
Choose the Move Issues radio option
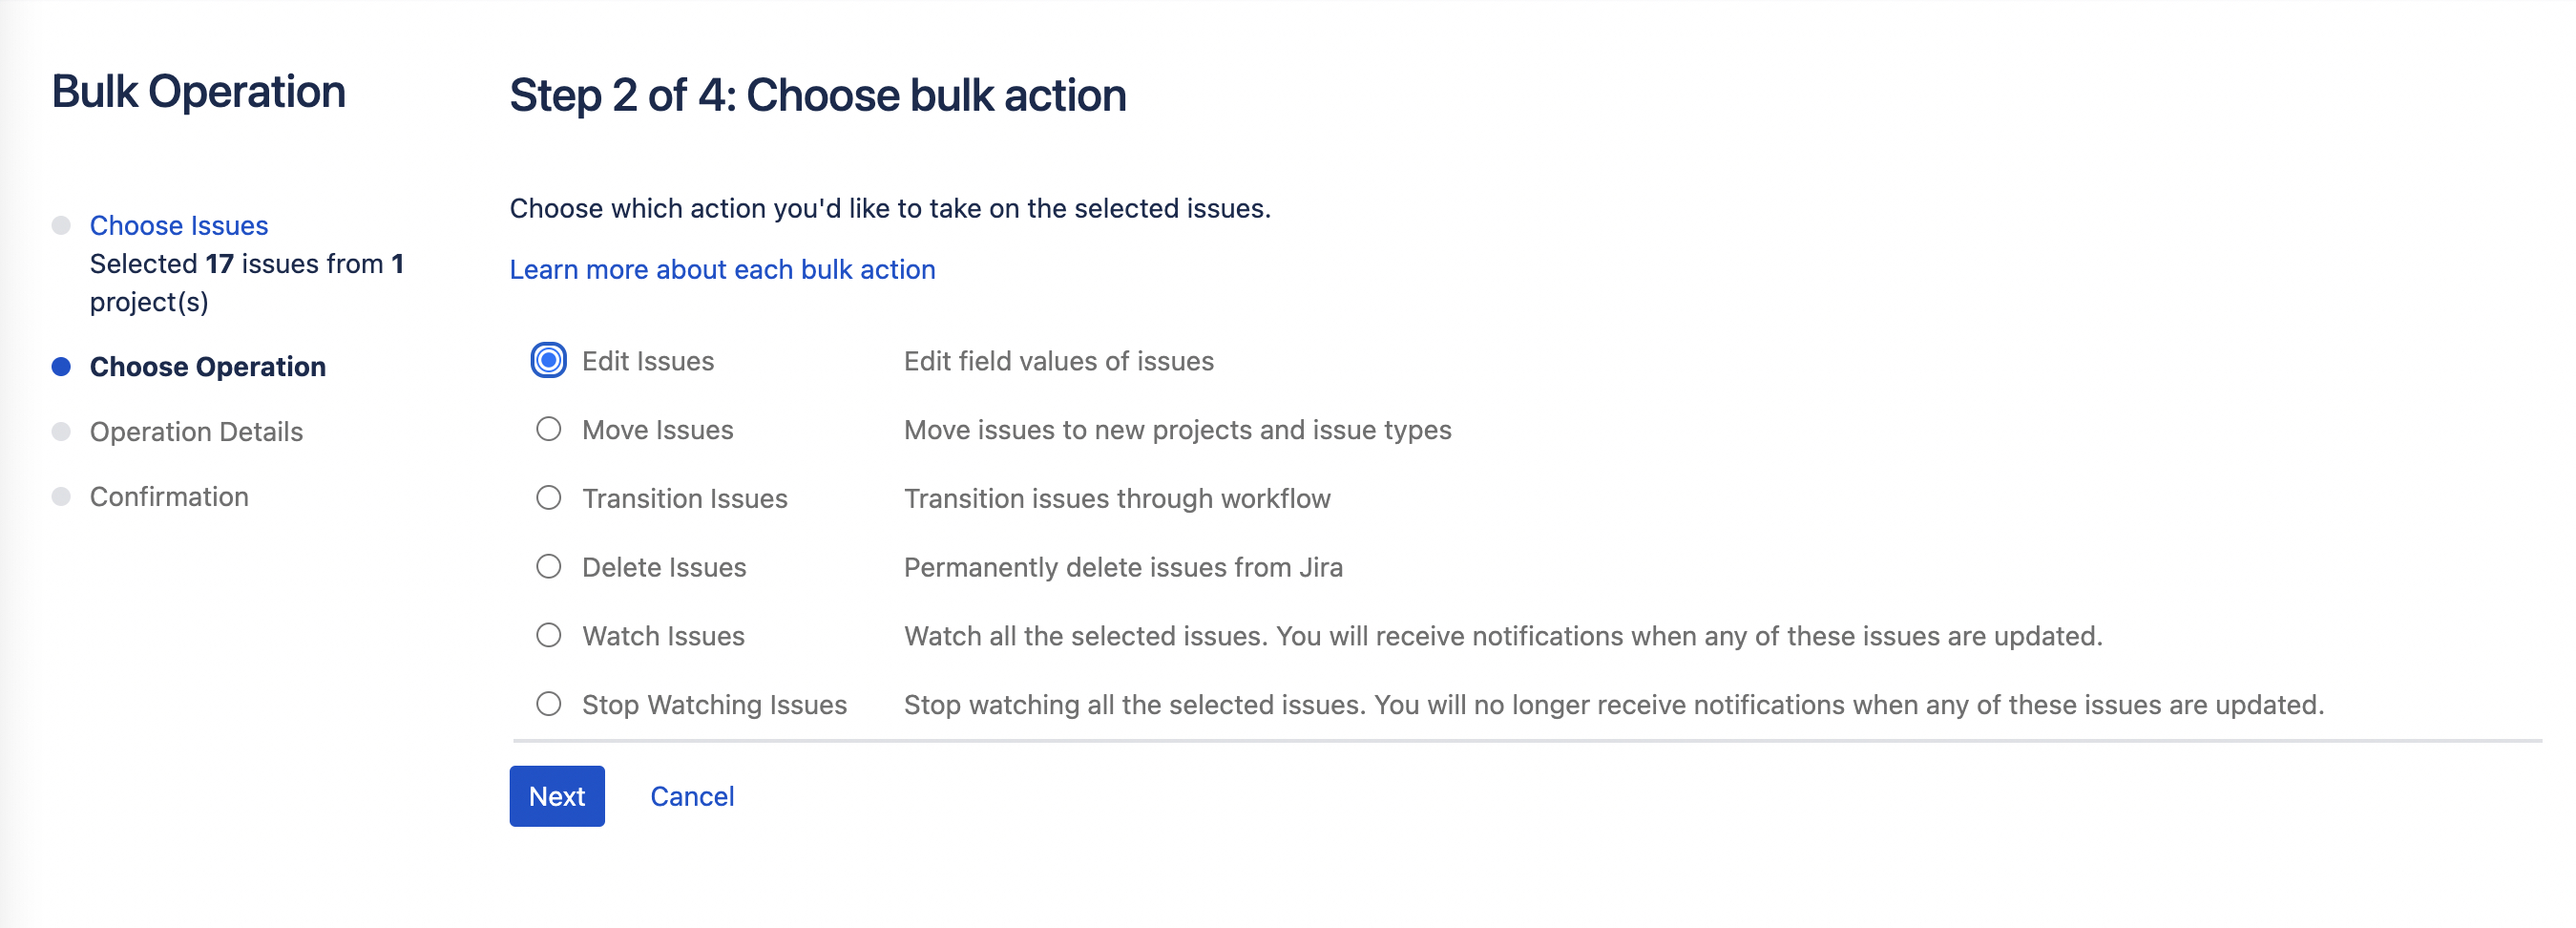(548, 429)
